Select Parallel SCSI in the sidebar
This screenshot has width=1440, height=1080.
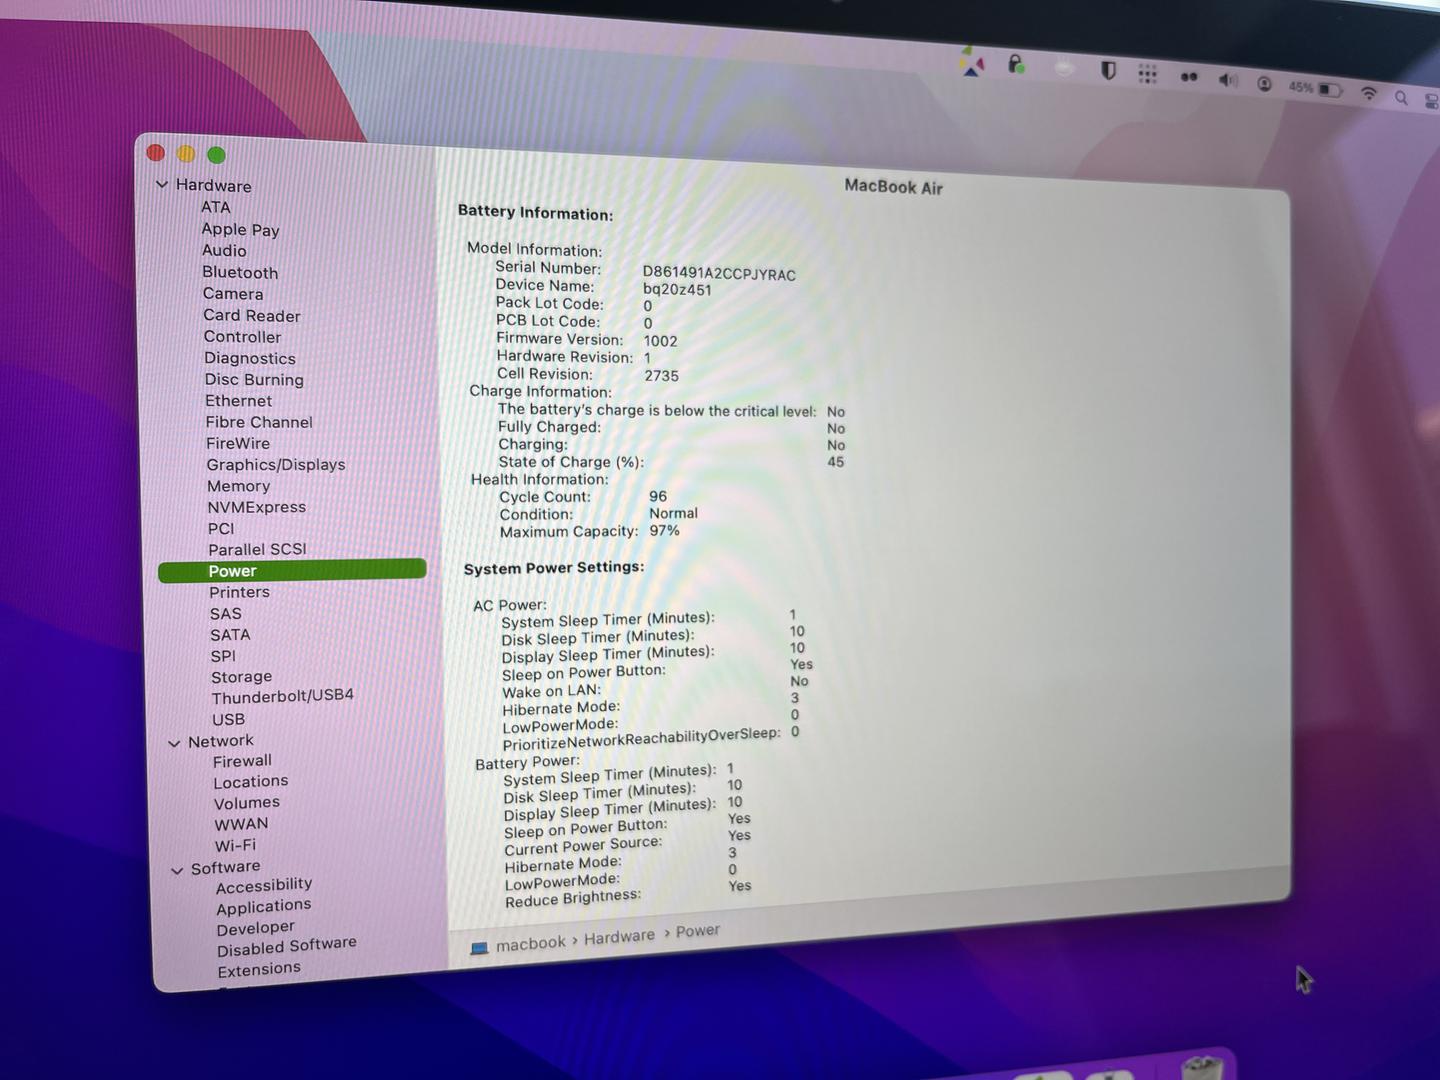tap(257, 550)
